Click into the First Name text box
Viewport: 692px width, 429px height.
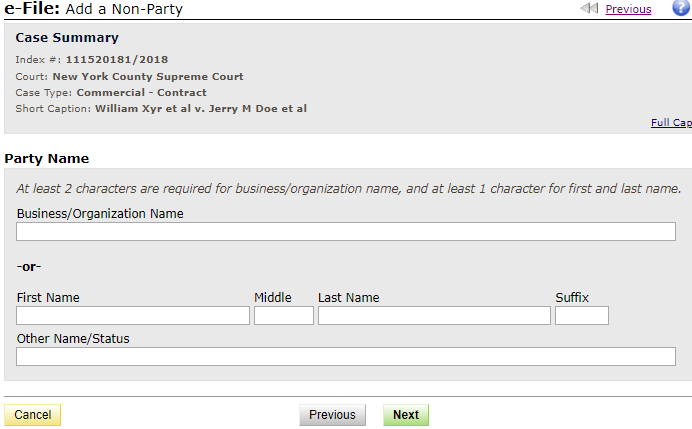click(133, 316)
